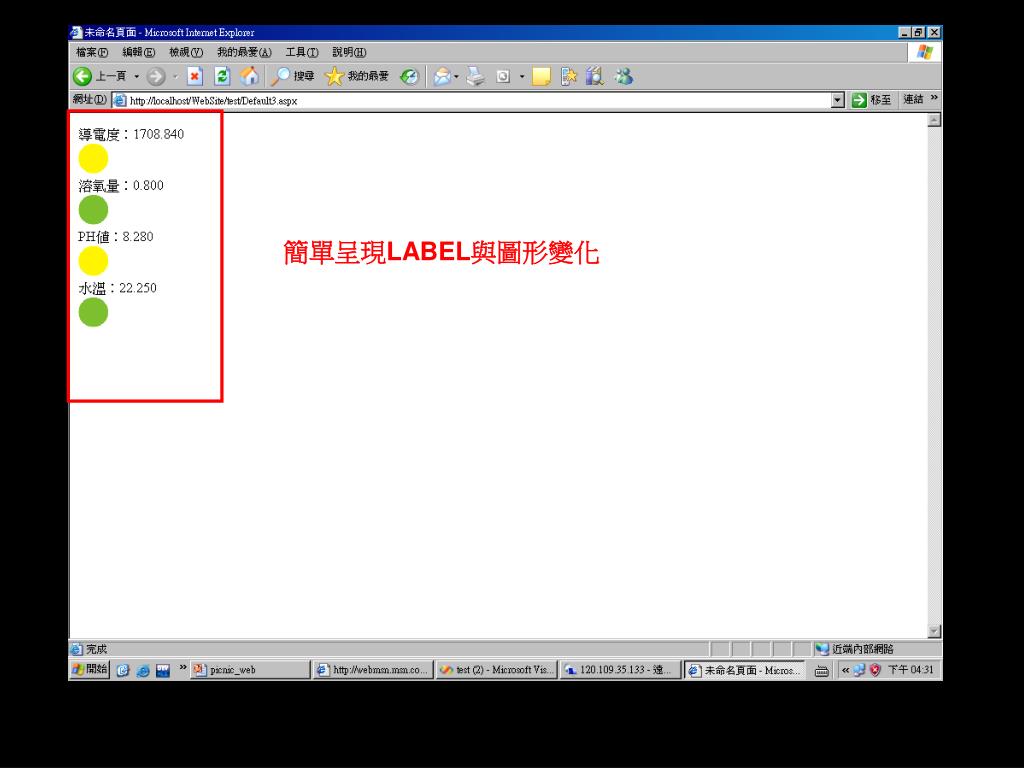Open the 檔案 (File) menu

(92, 52)
